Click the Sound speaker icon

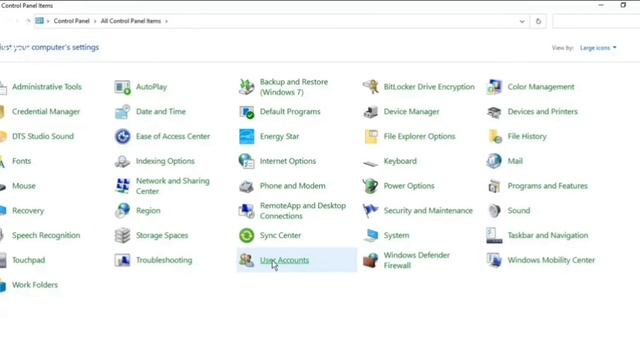(x=494, y=211)
